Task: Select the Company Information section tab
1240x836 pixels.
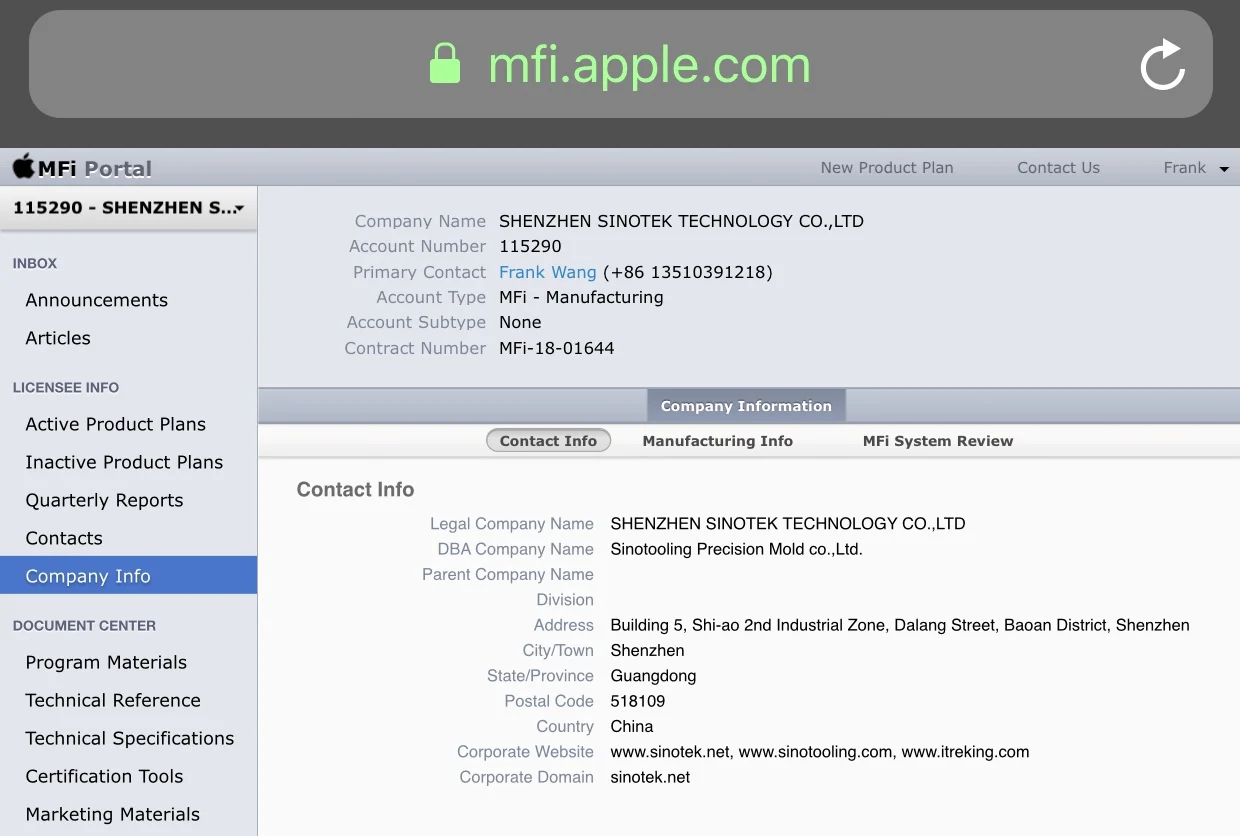Action: [x=746, y=406]
